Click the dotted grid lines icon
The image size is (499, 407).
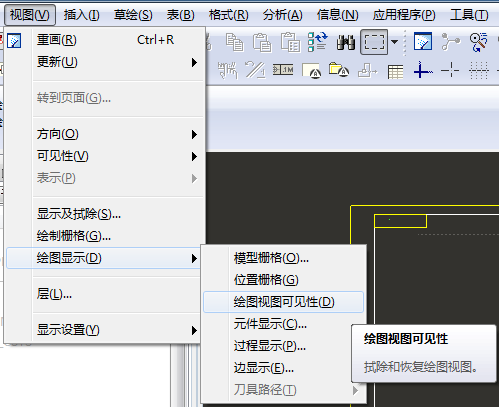tap(479, 70)
